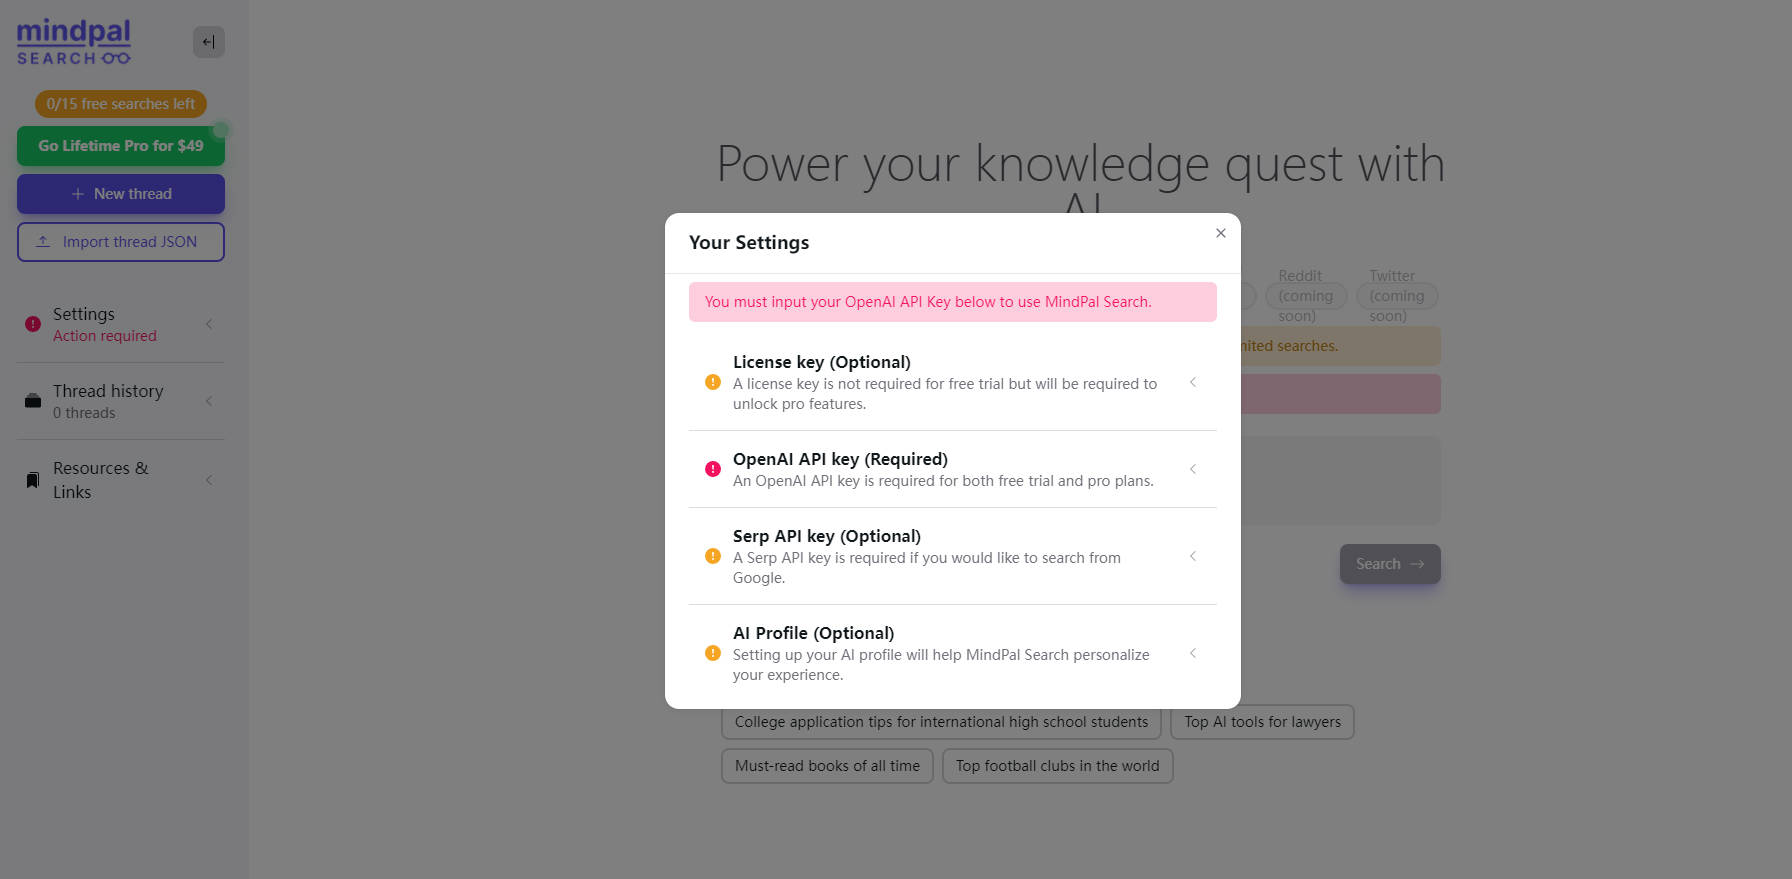Viewport: 1792px width, 879px height.
Task: Click orange warning icon for License key
Action: click(x=713, y=382)
